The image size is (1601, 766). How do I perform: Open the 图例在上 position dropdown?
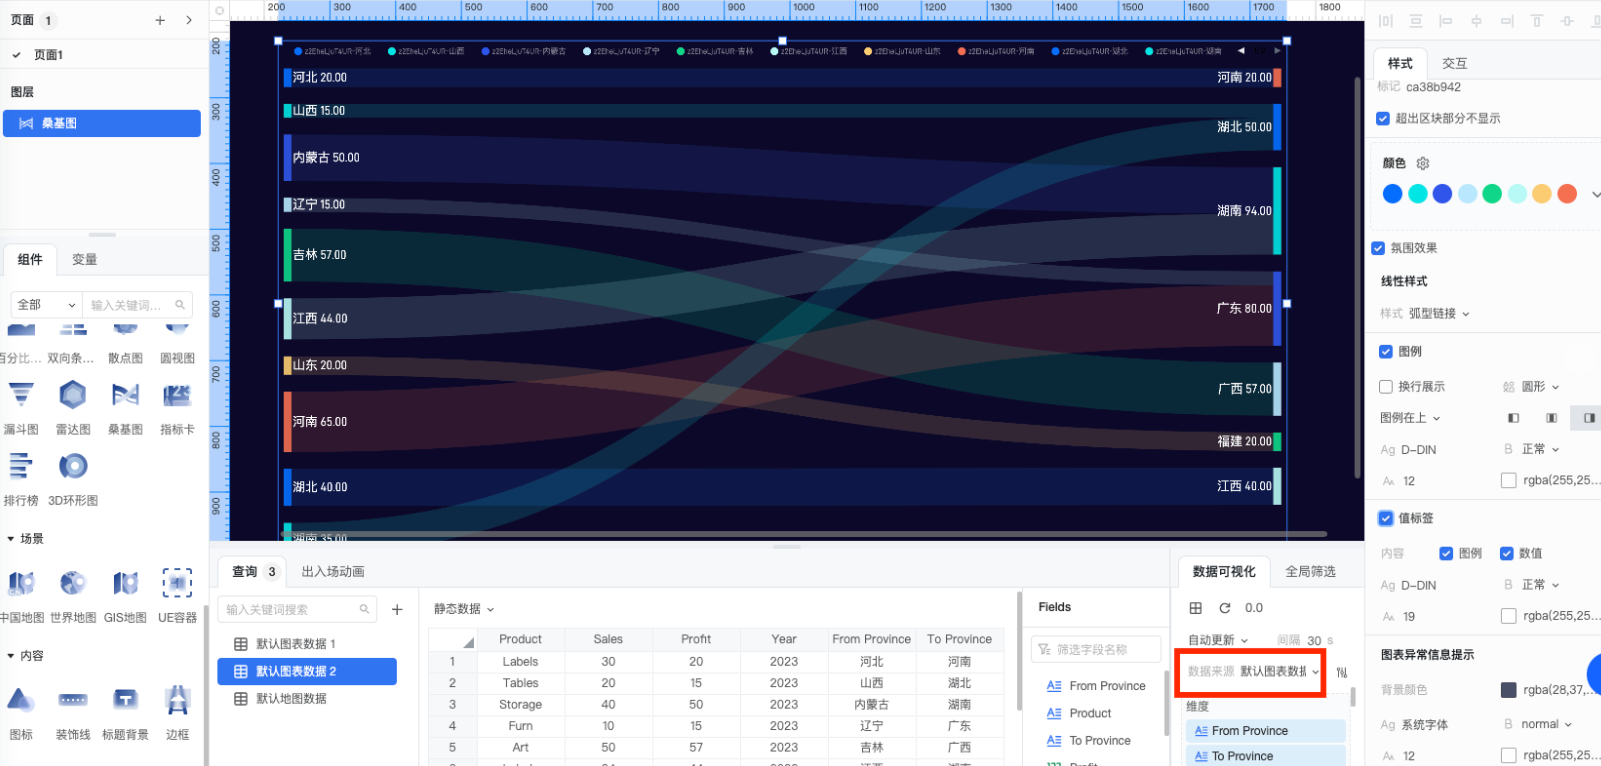(1410, 418)
